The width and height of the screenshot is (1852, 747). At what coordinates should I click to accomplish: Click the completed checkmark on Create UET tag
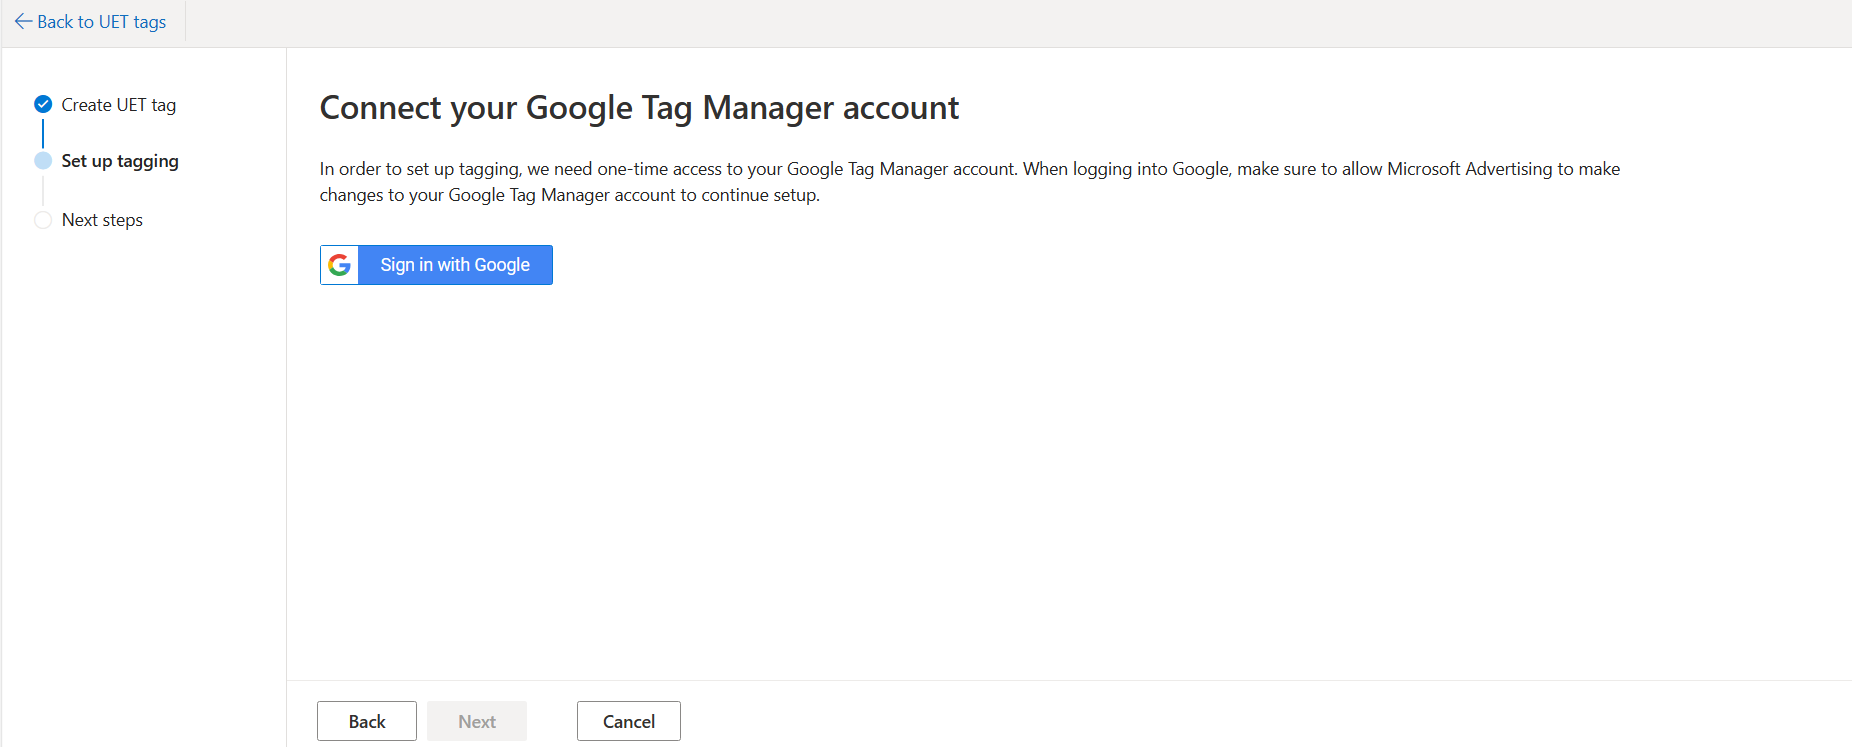43,104
